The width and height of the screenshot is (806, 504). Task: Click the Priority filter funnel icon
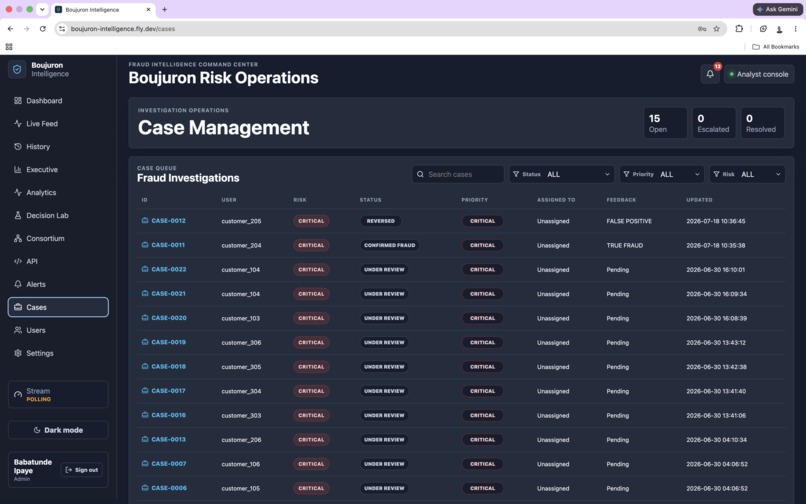626,174
